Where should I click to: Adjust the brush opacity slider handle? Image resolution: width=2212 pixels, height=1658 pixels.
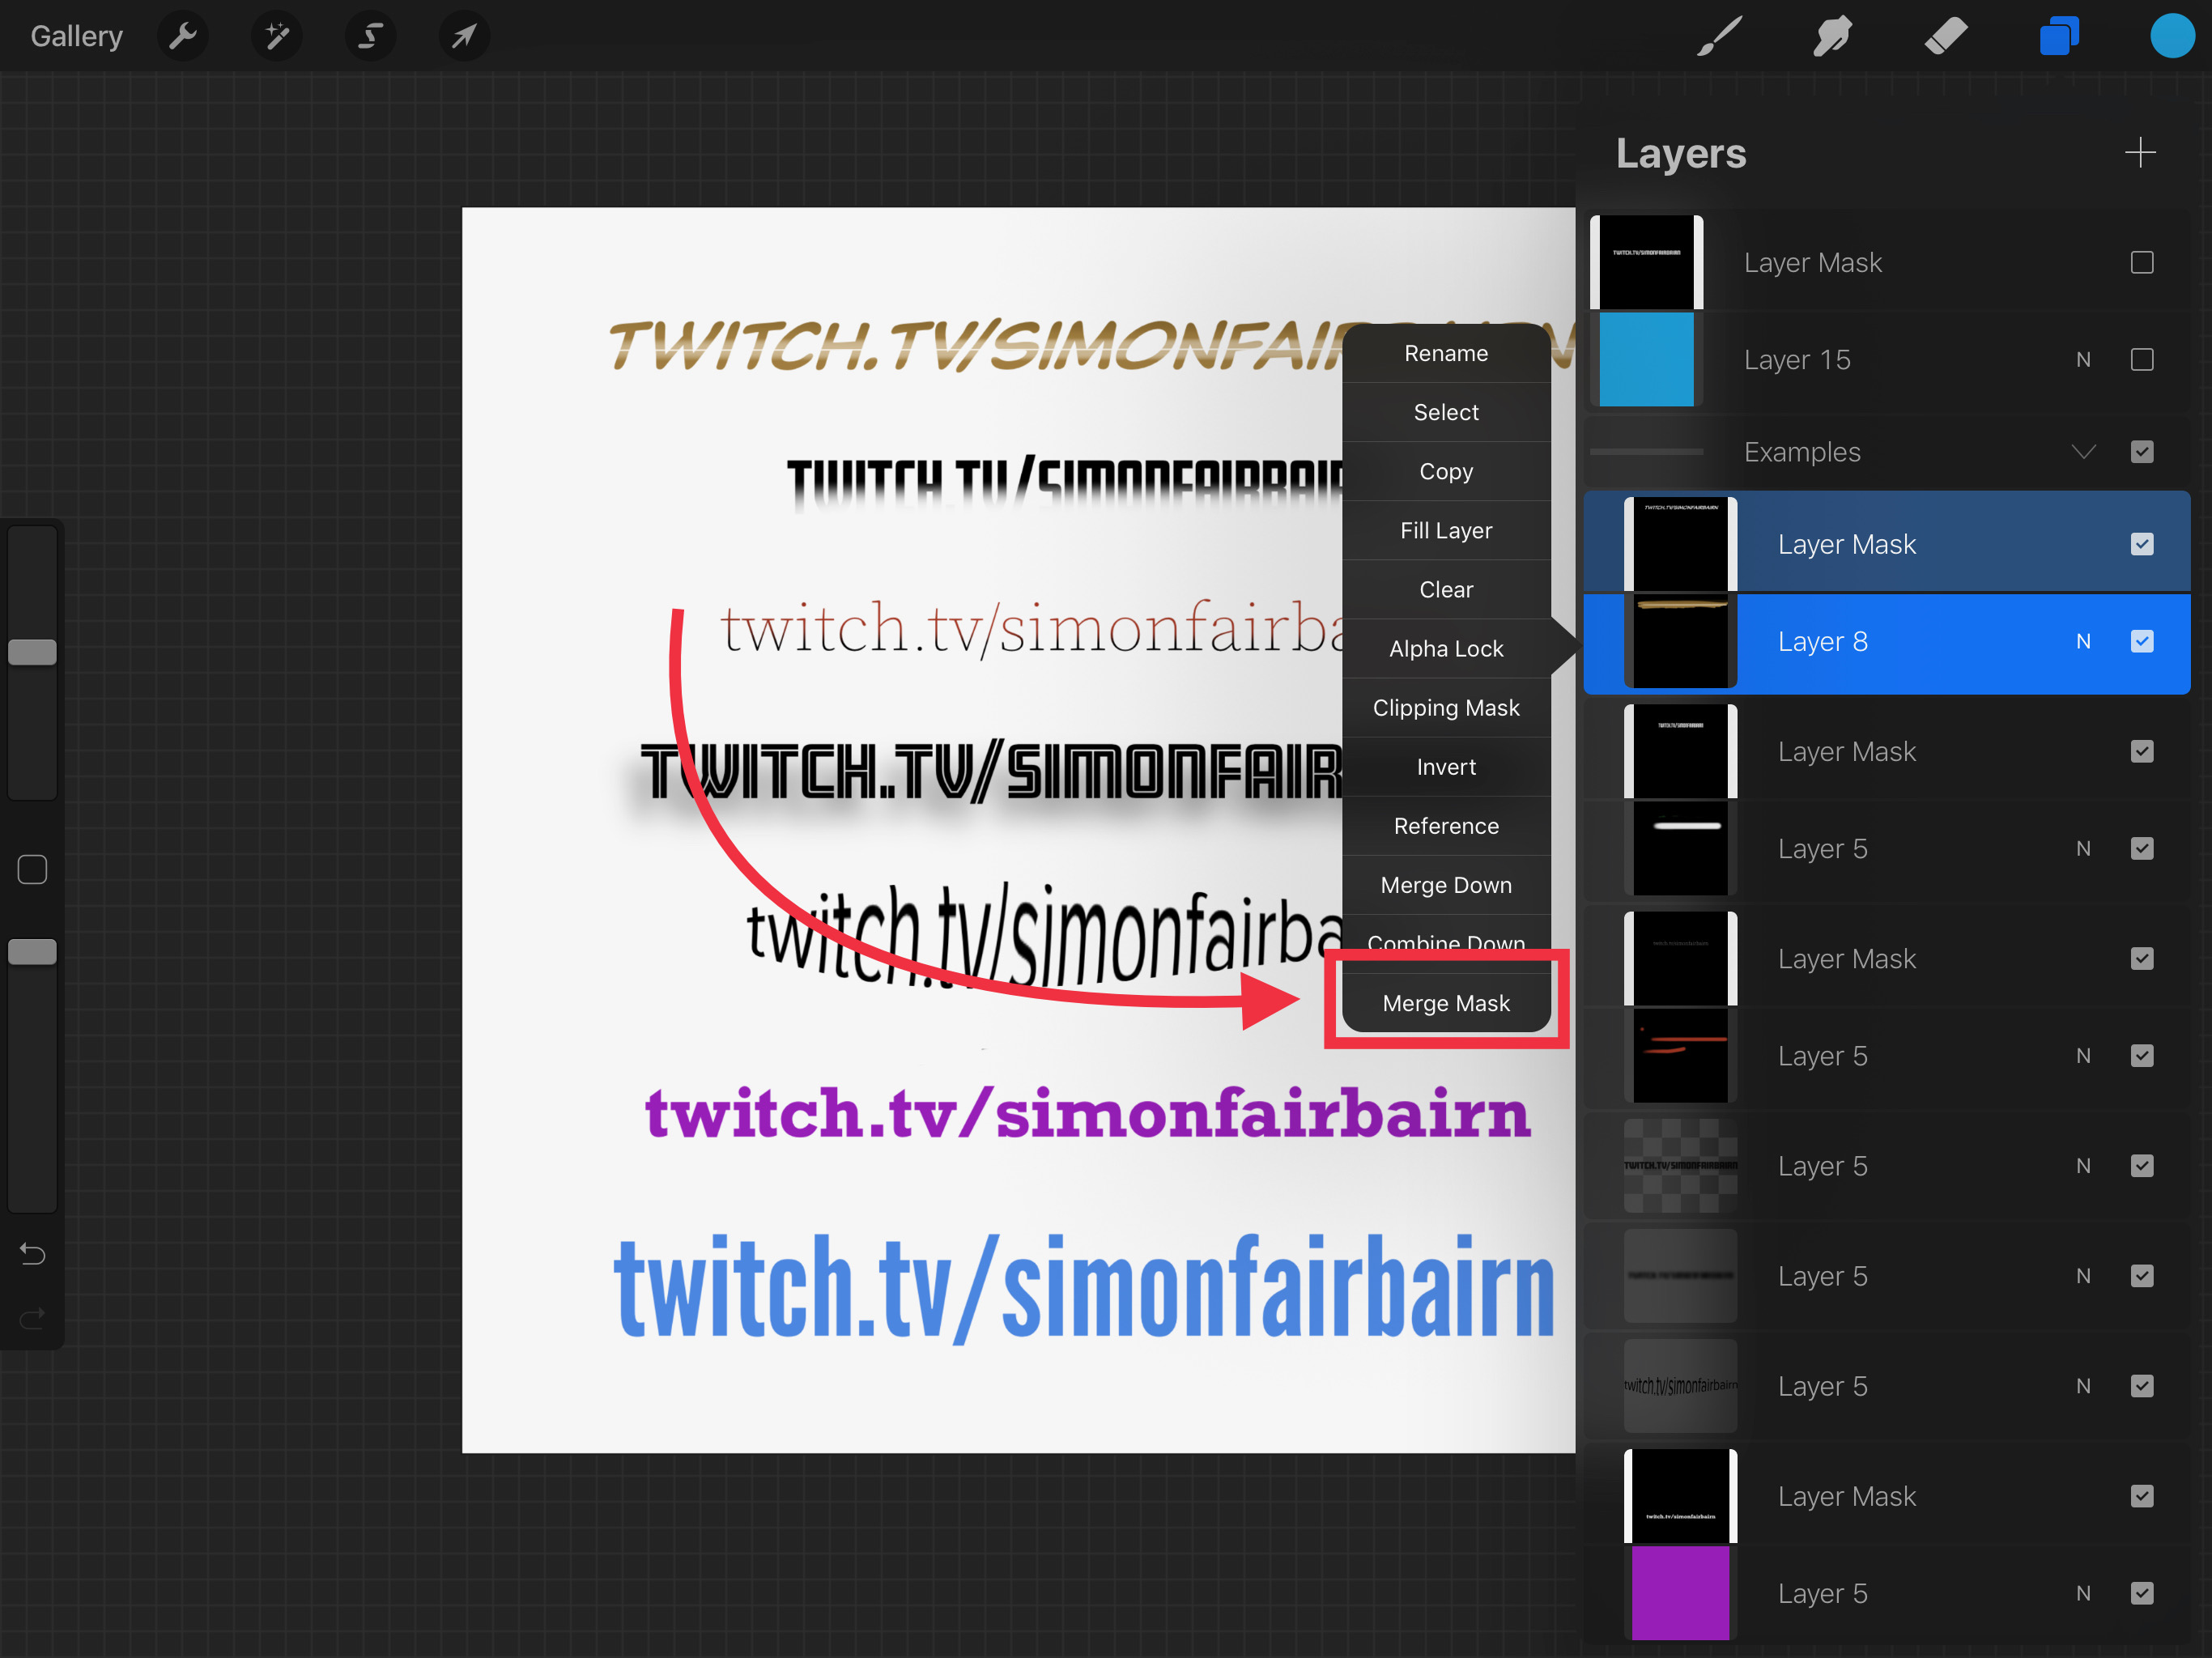pyautogui.click(x=33, y=952)
